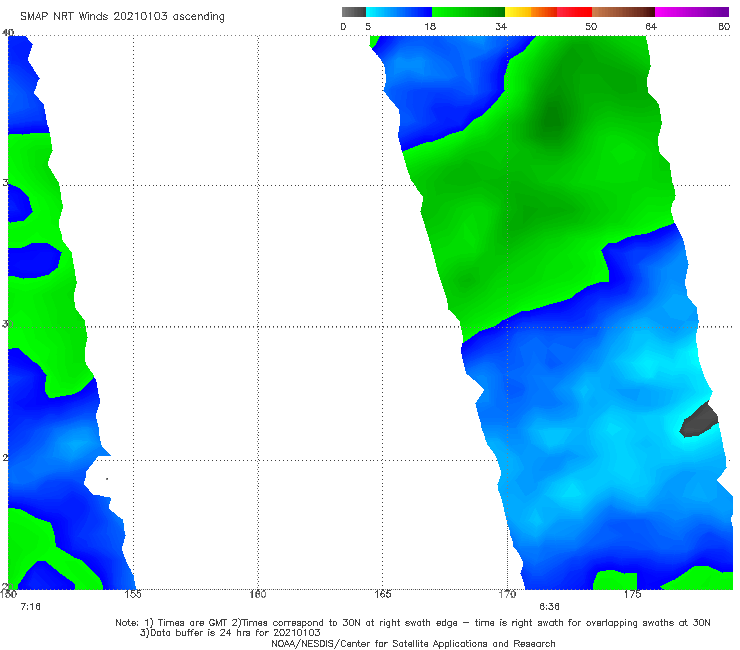
Task: Click the latitude label '40' at top left
Action: [8, 32]
